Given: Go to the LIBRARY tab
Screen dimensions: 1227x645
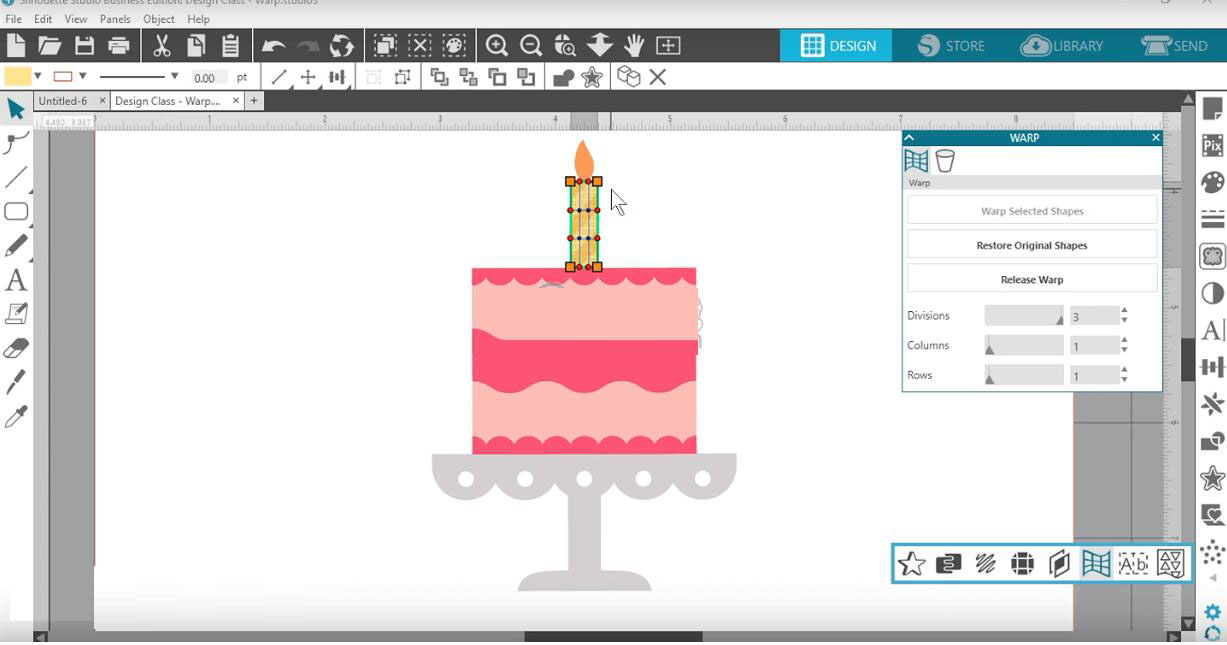Looking at the screenshot, I should pyautogui.click(x=1062, y=46).
